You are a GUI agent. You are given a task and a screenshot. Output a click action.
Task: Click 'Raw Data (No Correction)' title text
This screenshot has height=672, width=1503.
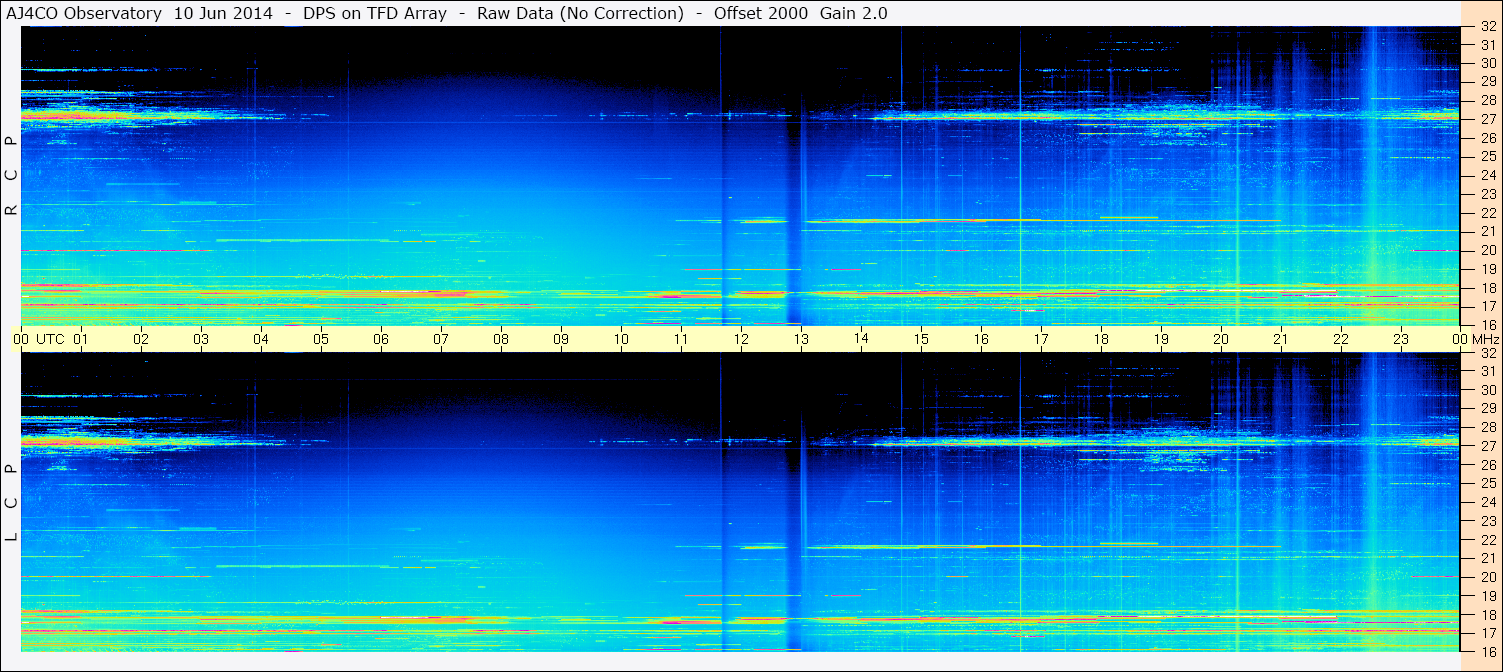click(580, 13)
